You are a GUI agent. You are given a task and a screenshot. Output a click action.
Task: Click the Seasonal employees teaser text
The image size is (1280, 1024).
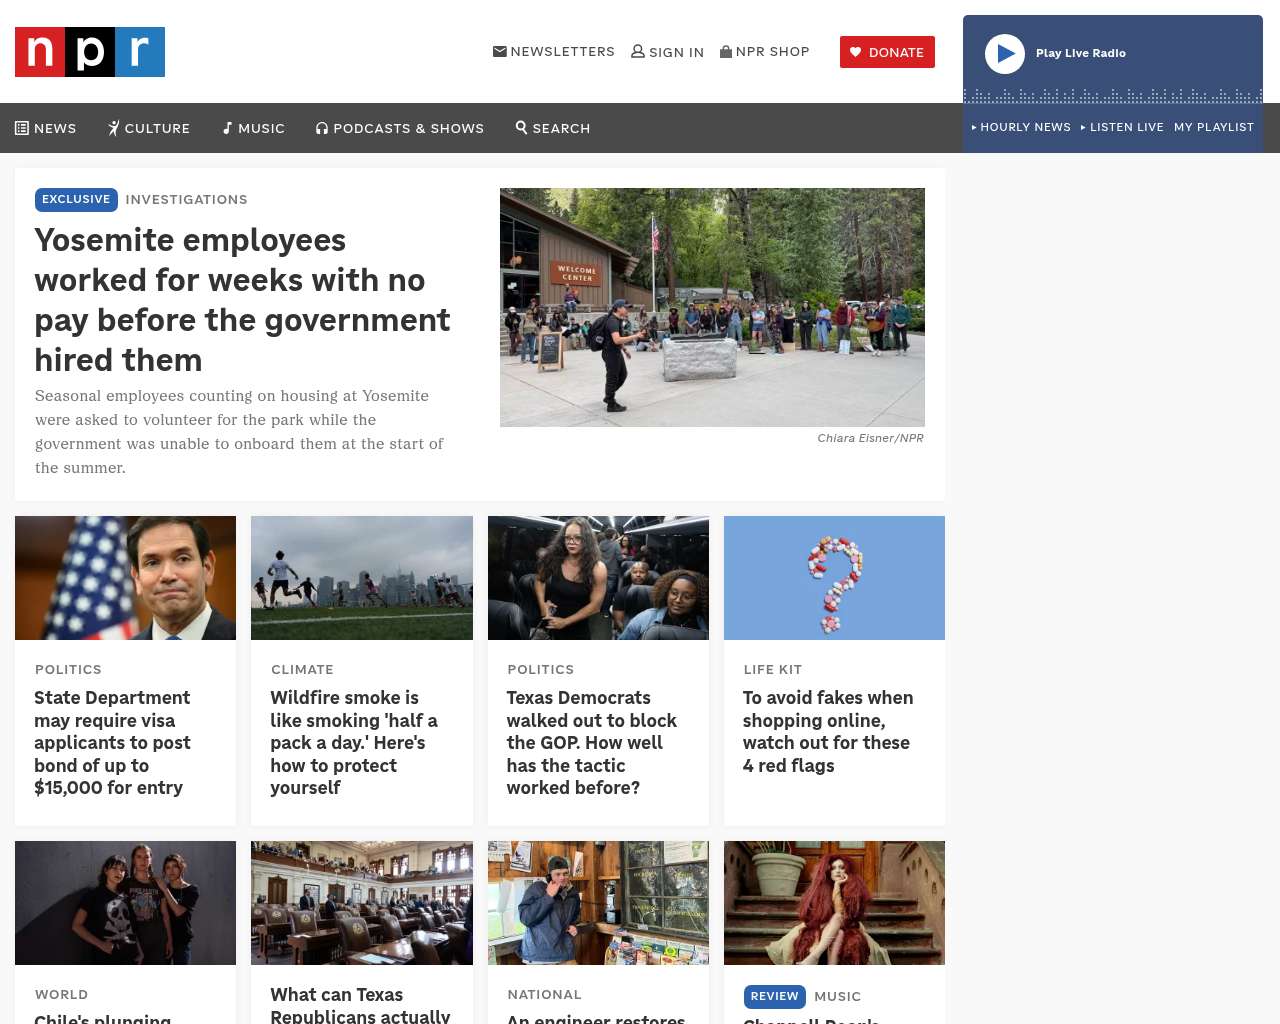click(240, 432)
